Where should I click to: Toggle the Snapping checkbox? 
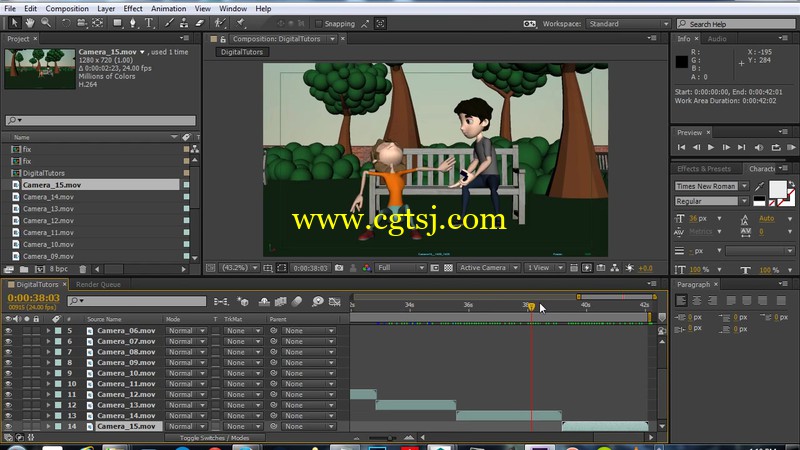point(319,23)
